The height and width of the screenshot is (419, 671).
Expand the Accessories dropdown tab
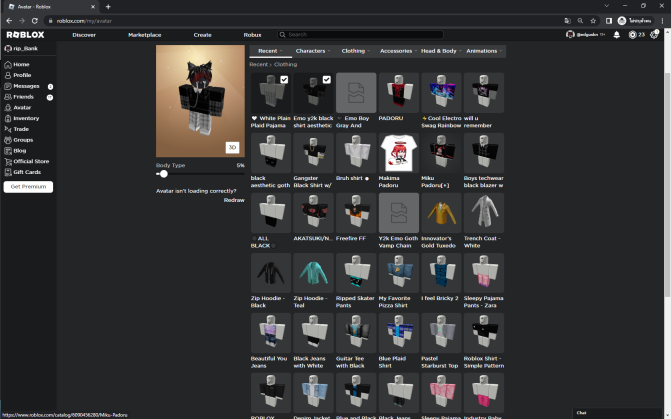(x=398, y=51)
